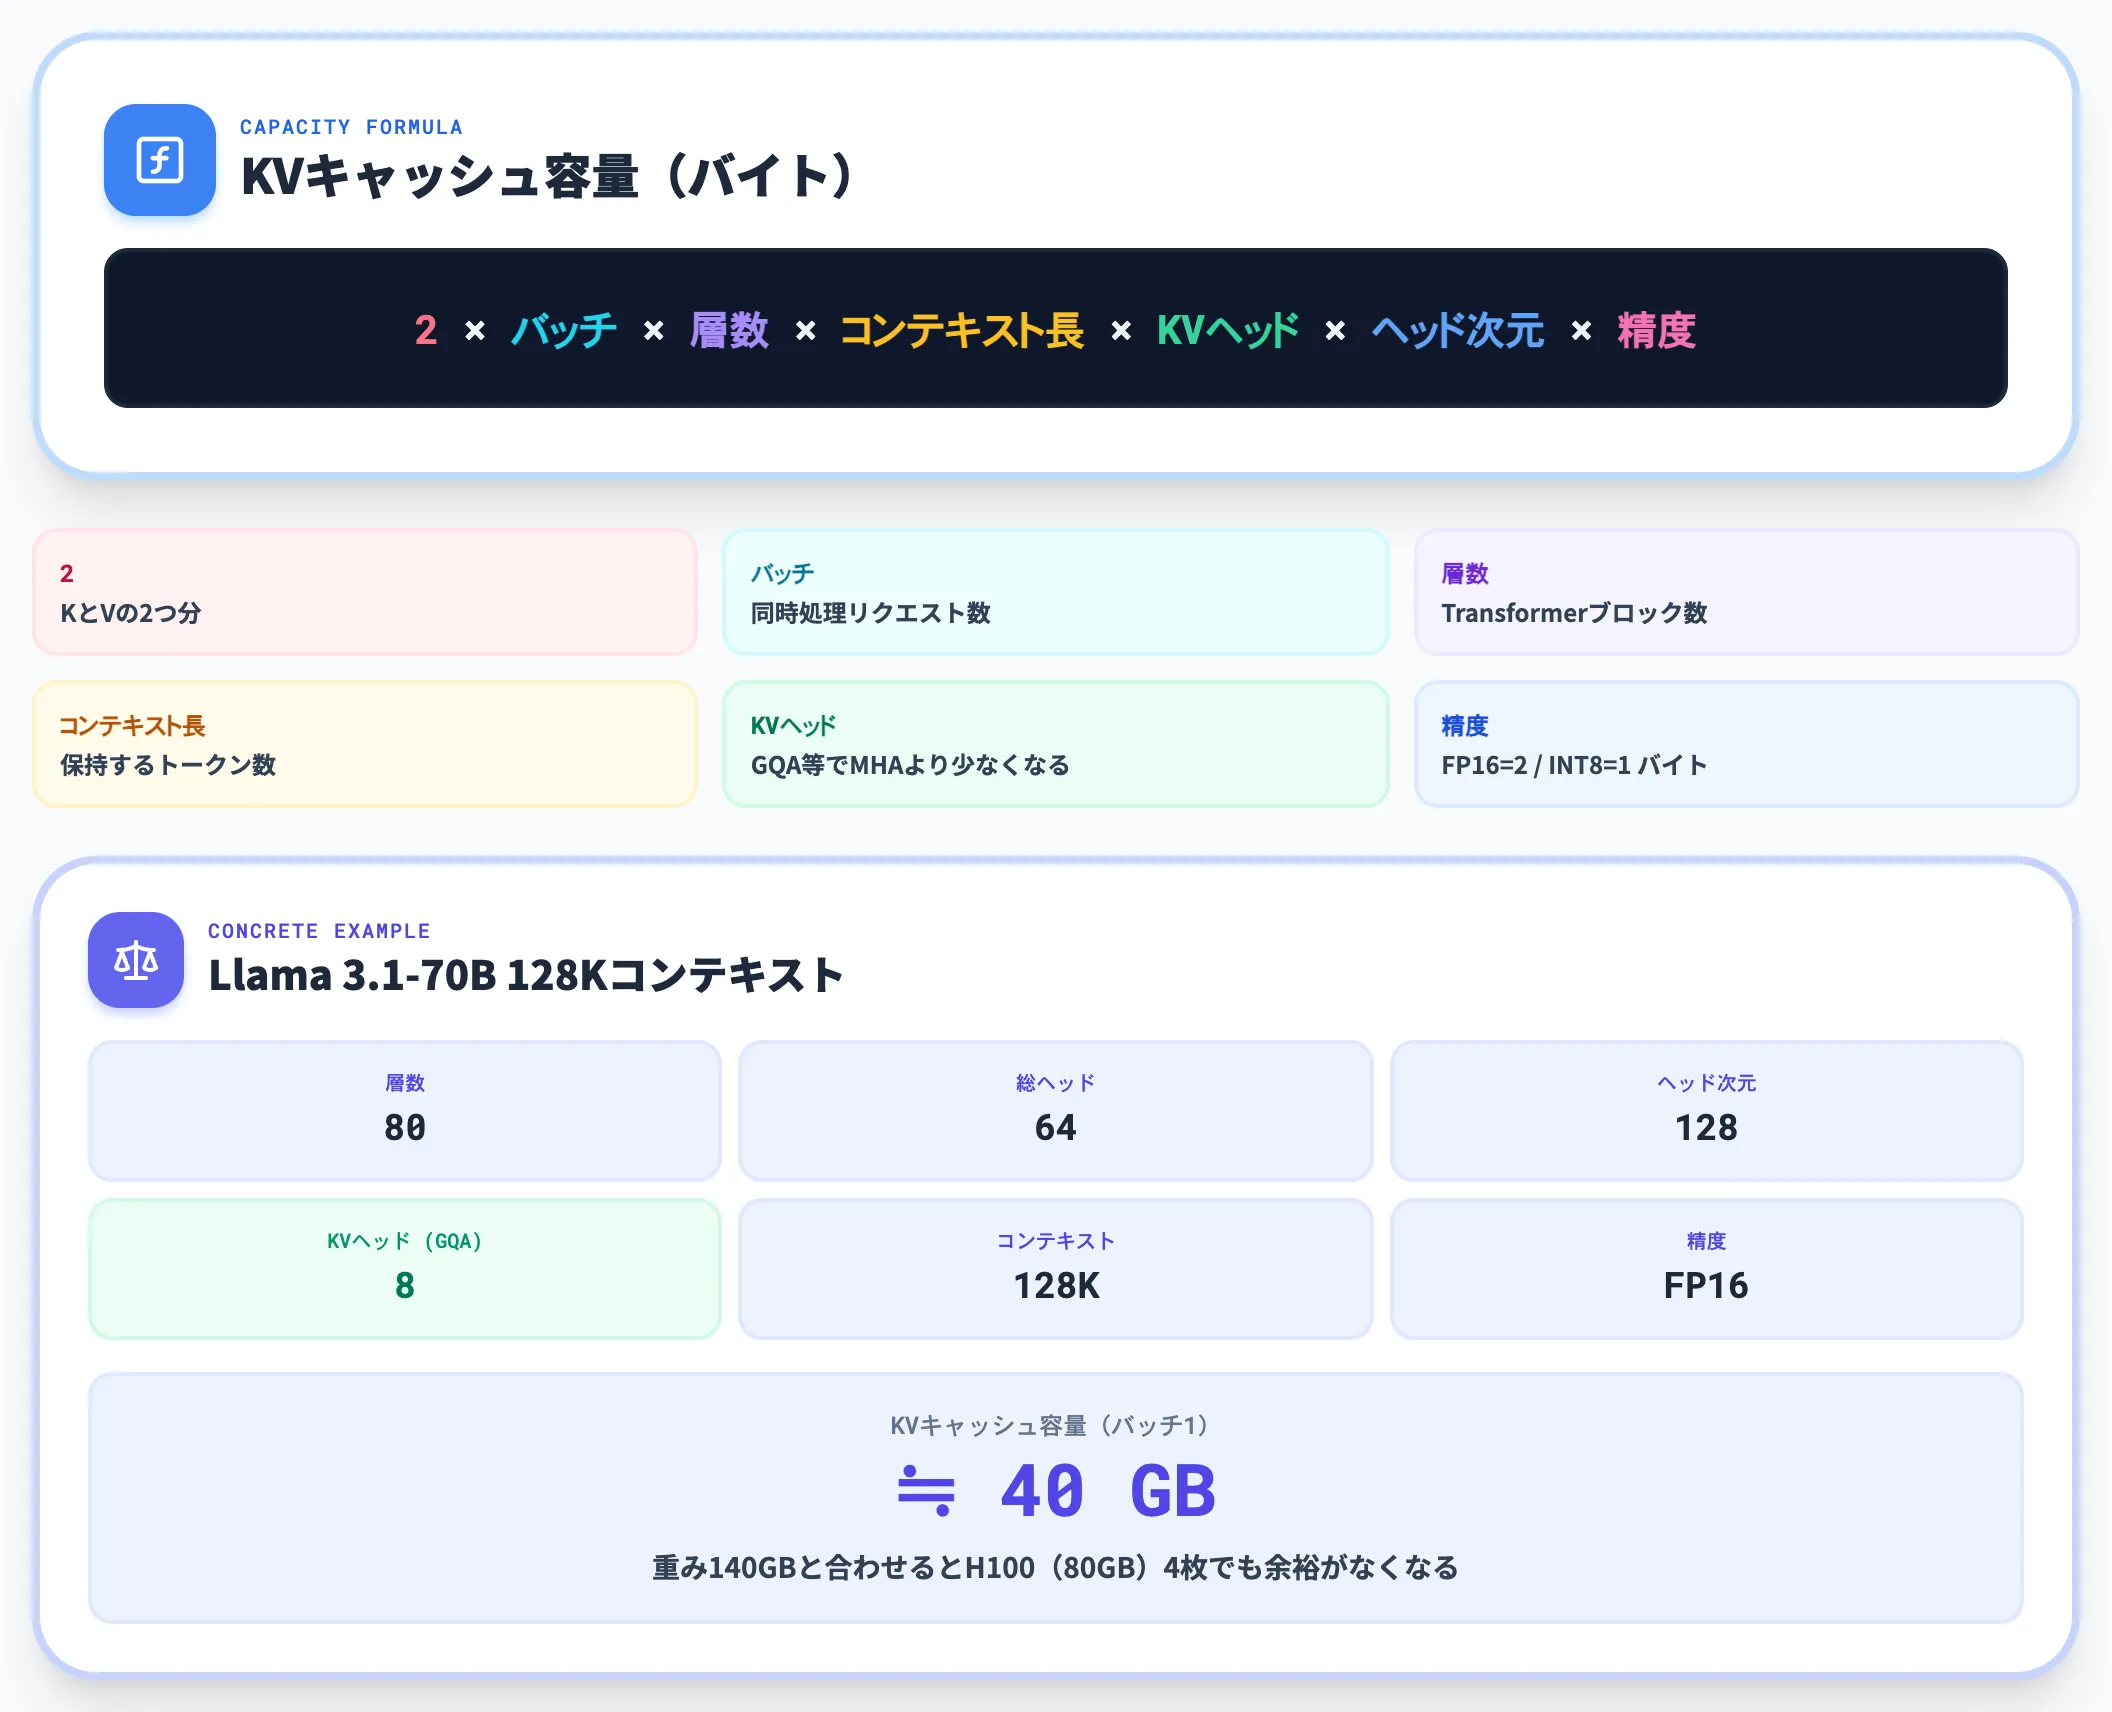2112x1712 pixels.
Task: Click the CAPACITY FORMULA label
Action: pyautogui.click(x=351, y=127)
